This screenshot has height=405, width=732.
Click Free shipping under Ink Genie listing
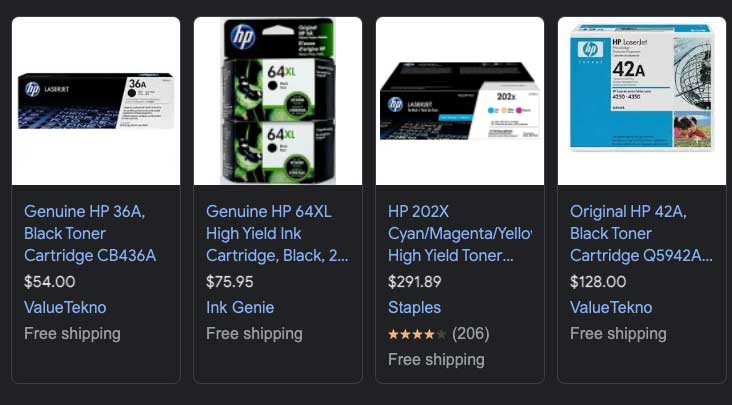(254, 334)
